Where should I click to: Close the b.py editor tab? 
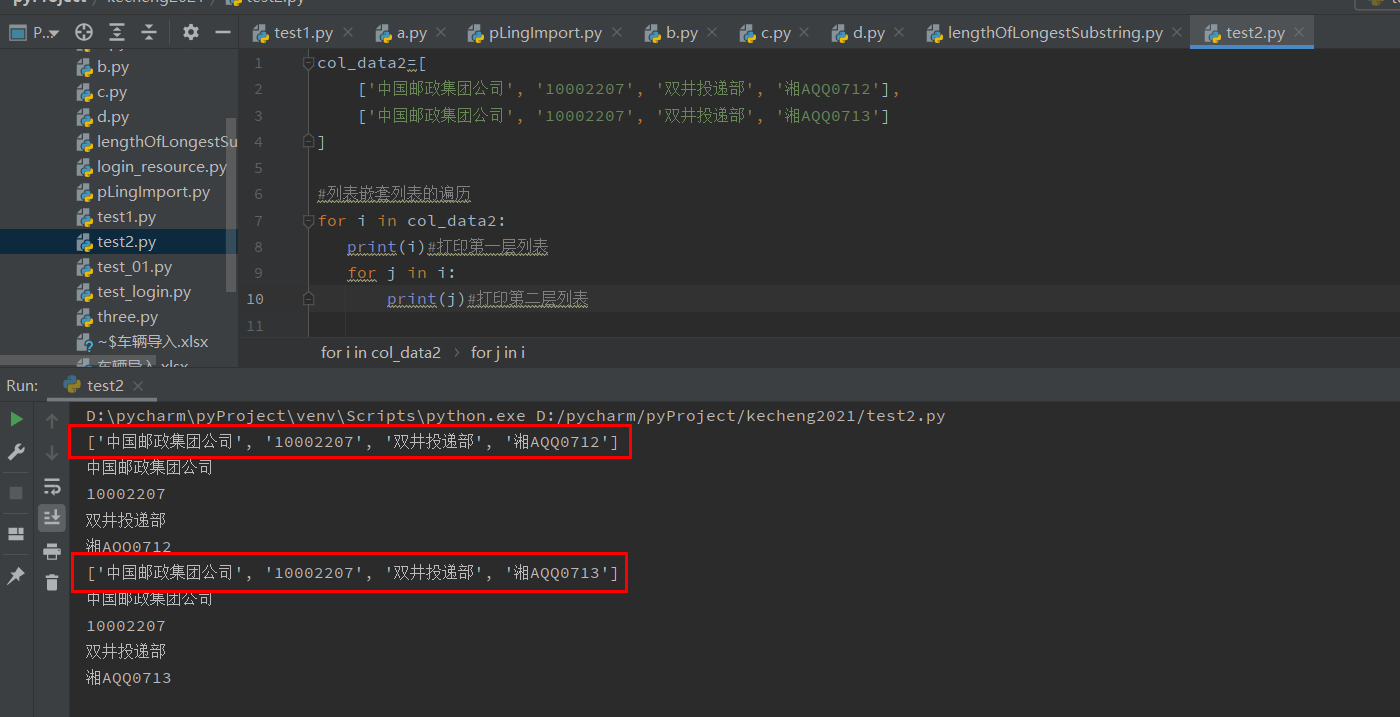[x=712, y=33]
